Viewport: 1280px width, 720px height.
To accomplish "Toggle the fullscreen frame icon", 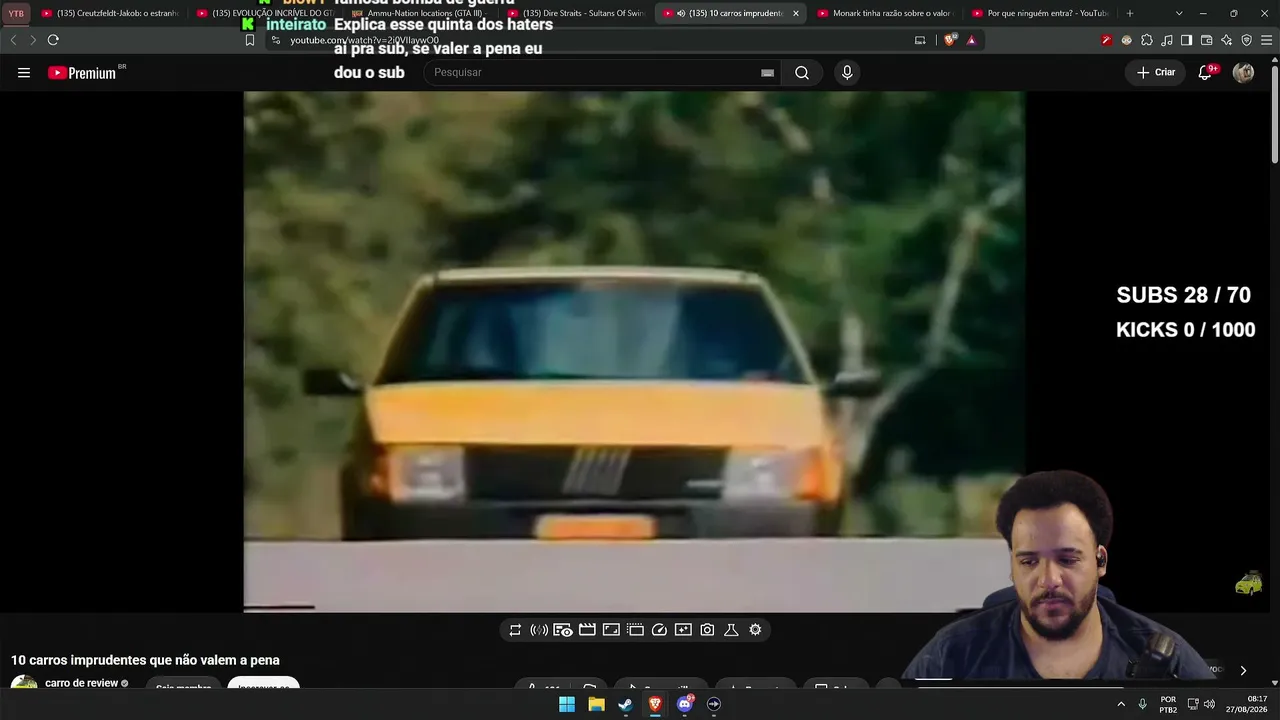I will (x=611, y=630).
